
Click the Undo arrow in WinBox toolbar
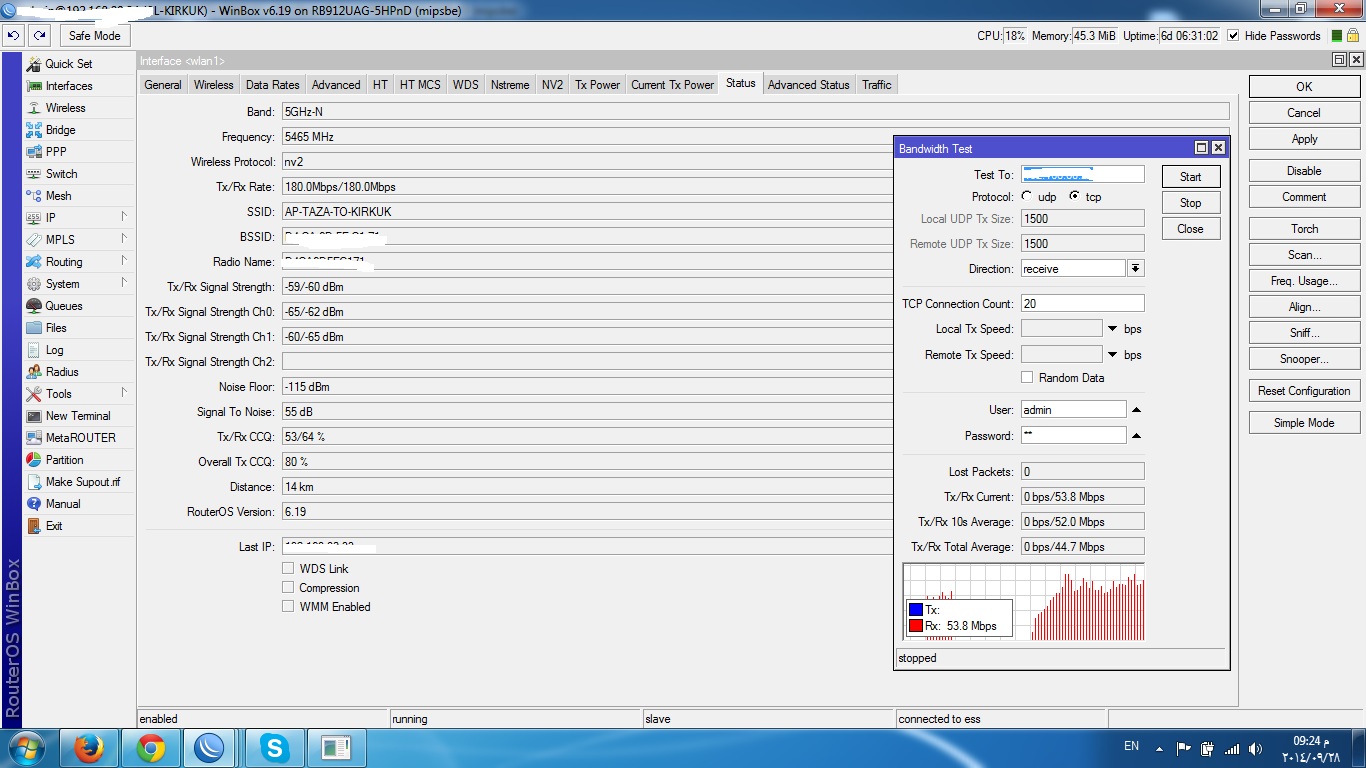(13, 35)
